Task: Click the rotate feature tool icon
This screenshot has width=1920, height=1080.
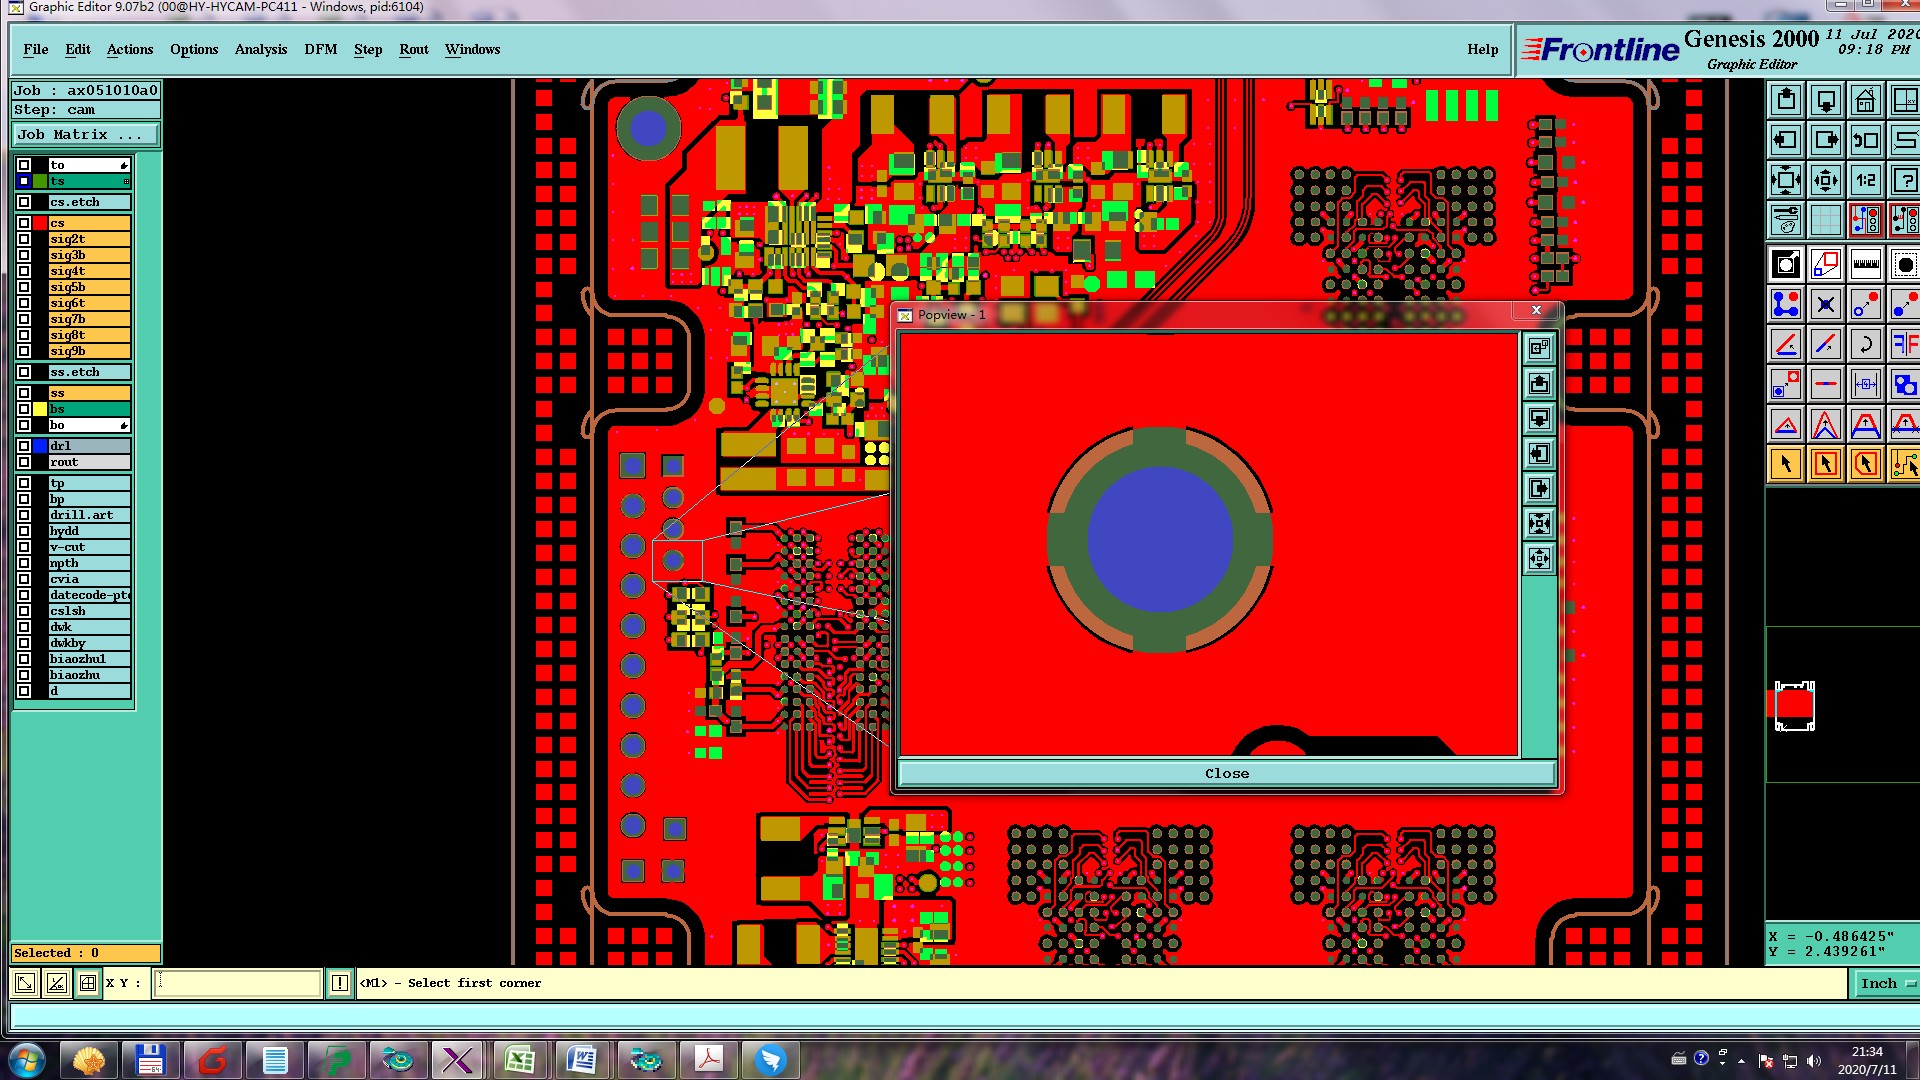Action: pyautogui.click(x=1865, y=345)
